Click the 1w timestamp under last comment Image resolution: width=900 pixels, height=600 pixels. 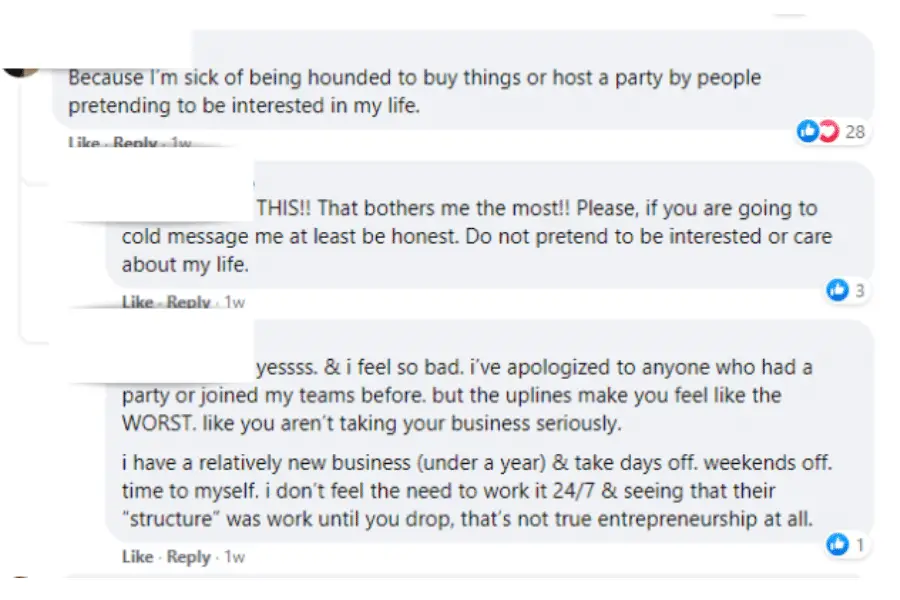click(x=234, y=556)
